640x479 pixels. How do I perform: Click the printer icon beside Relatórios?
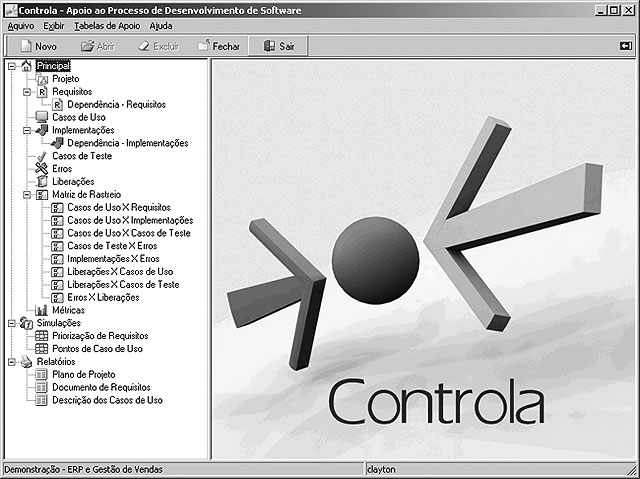27,361
